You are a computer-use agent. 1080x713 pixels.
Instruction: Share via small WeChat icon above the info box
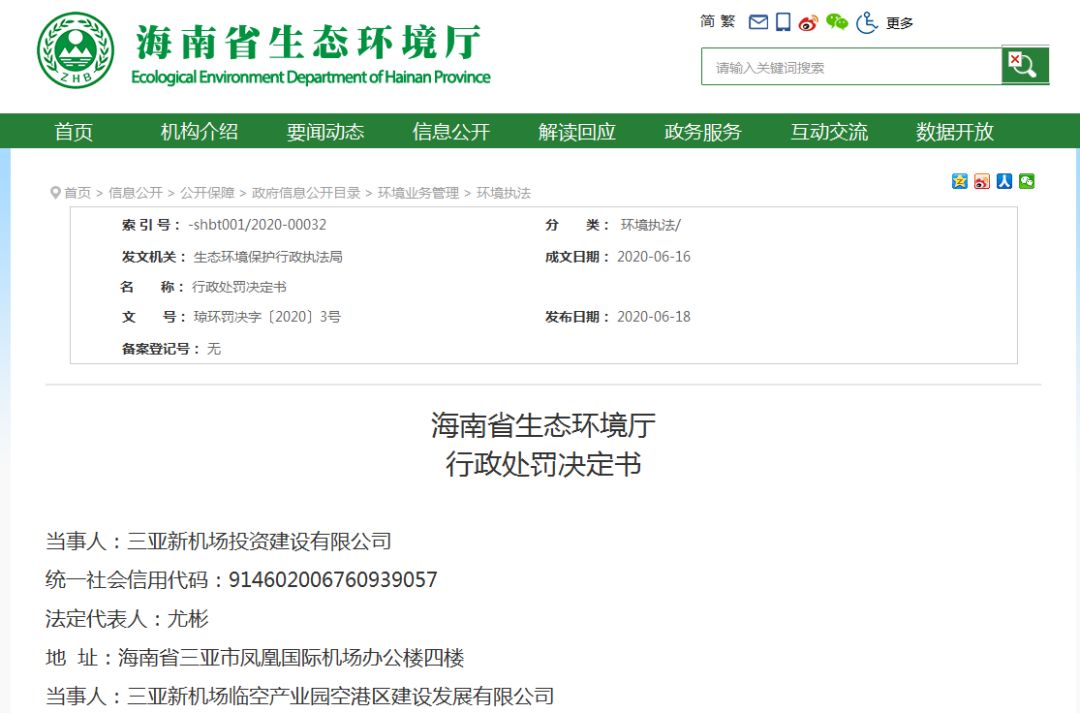click(x=1027, y=181)
